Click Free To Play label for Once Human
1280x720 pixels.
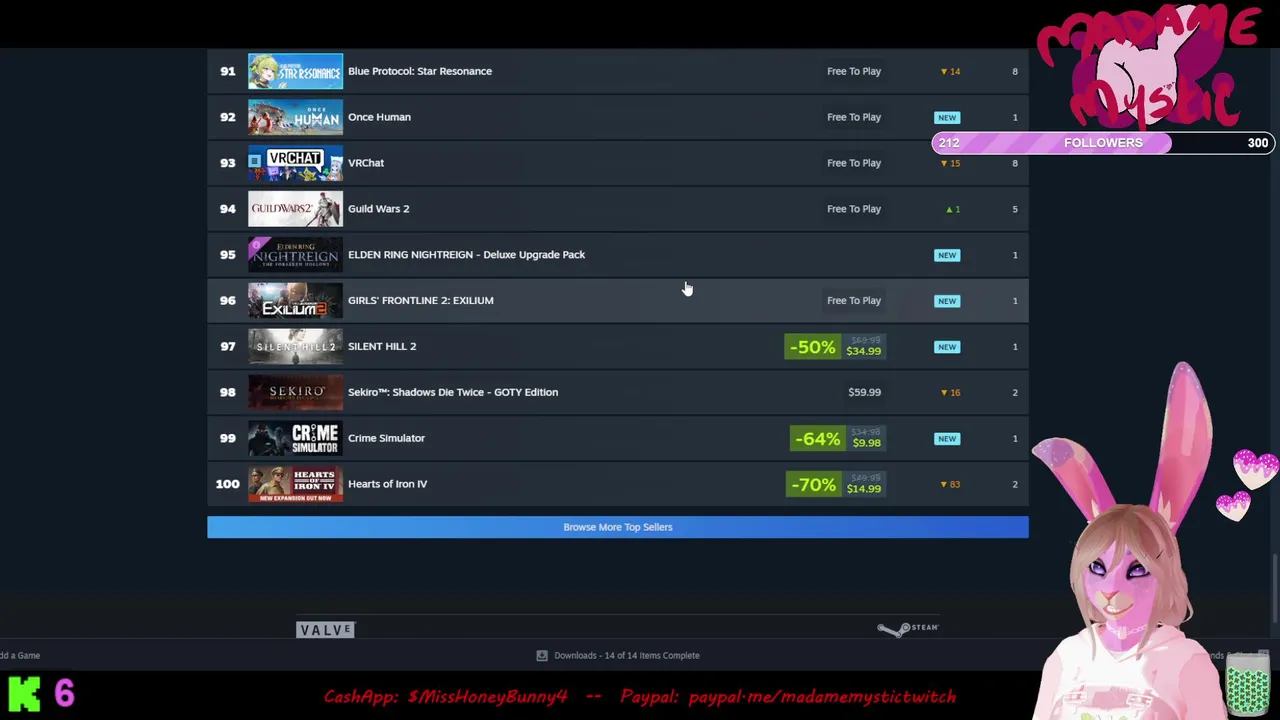pyautogui.click(x=854, y=117)
